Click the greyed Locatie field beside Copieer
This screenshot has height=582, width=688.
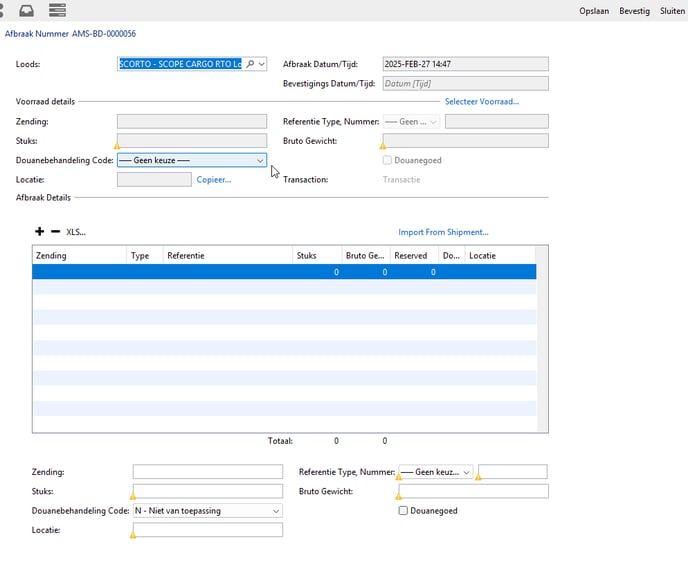click(x=154, y=180)
